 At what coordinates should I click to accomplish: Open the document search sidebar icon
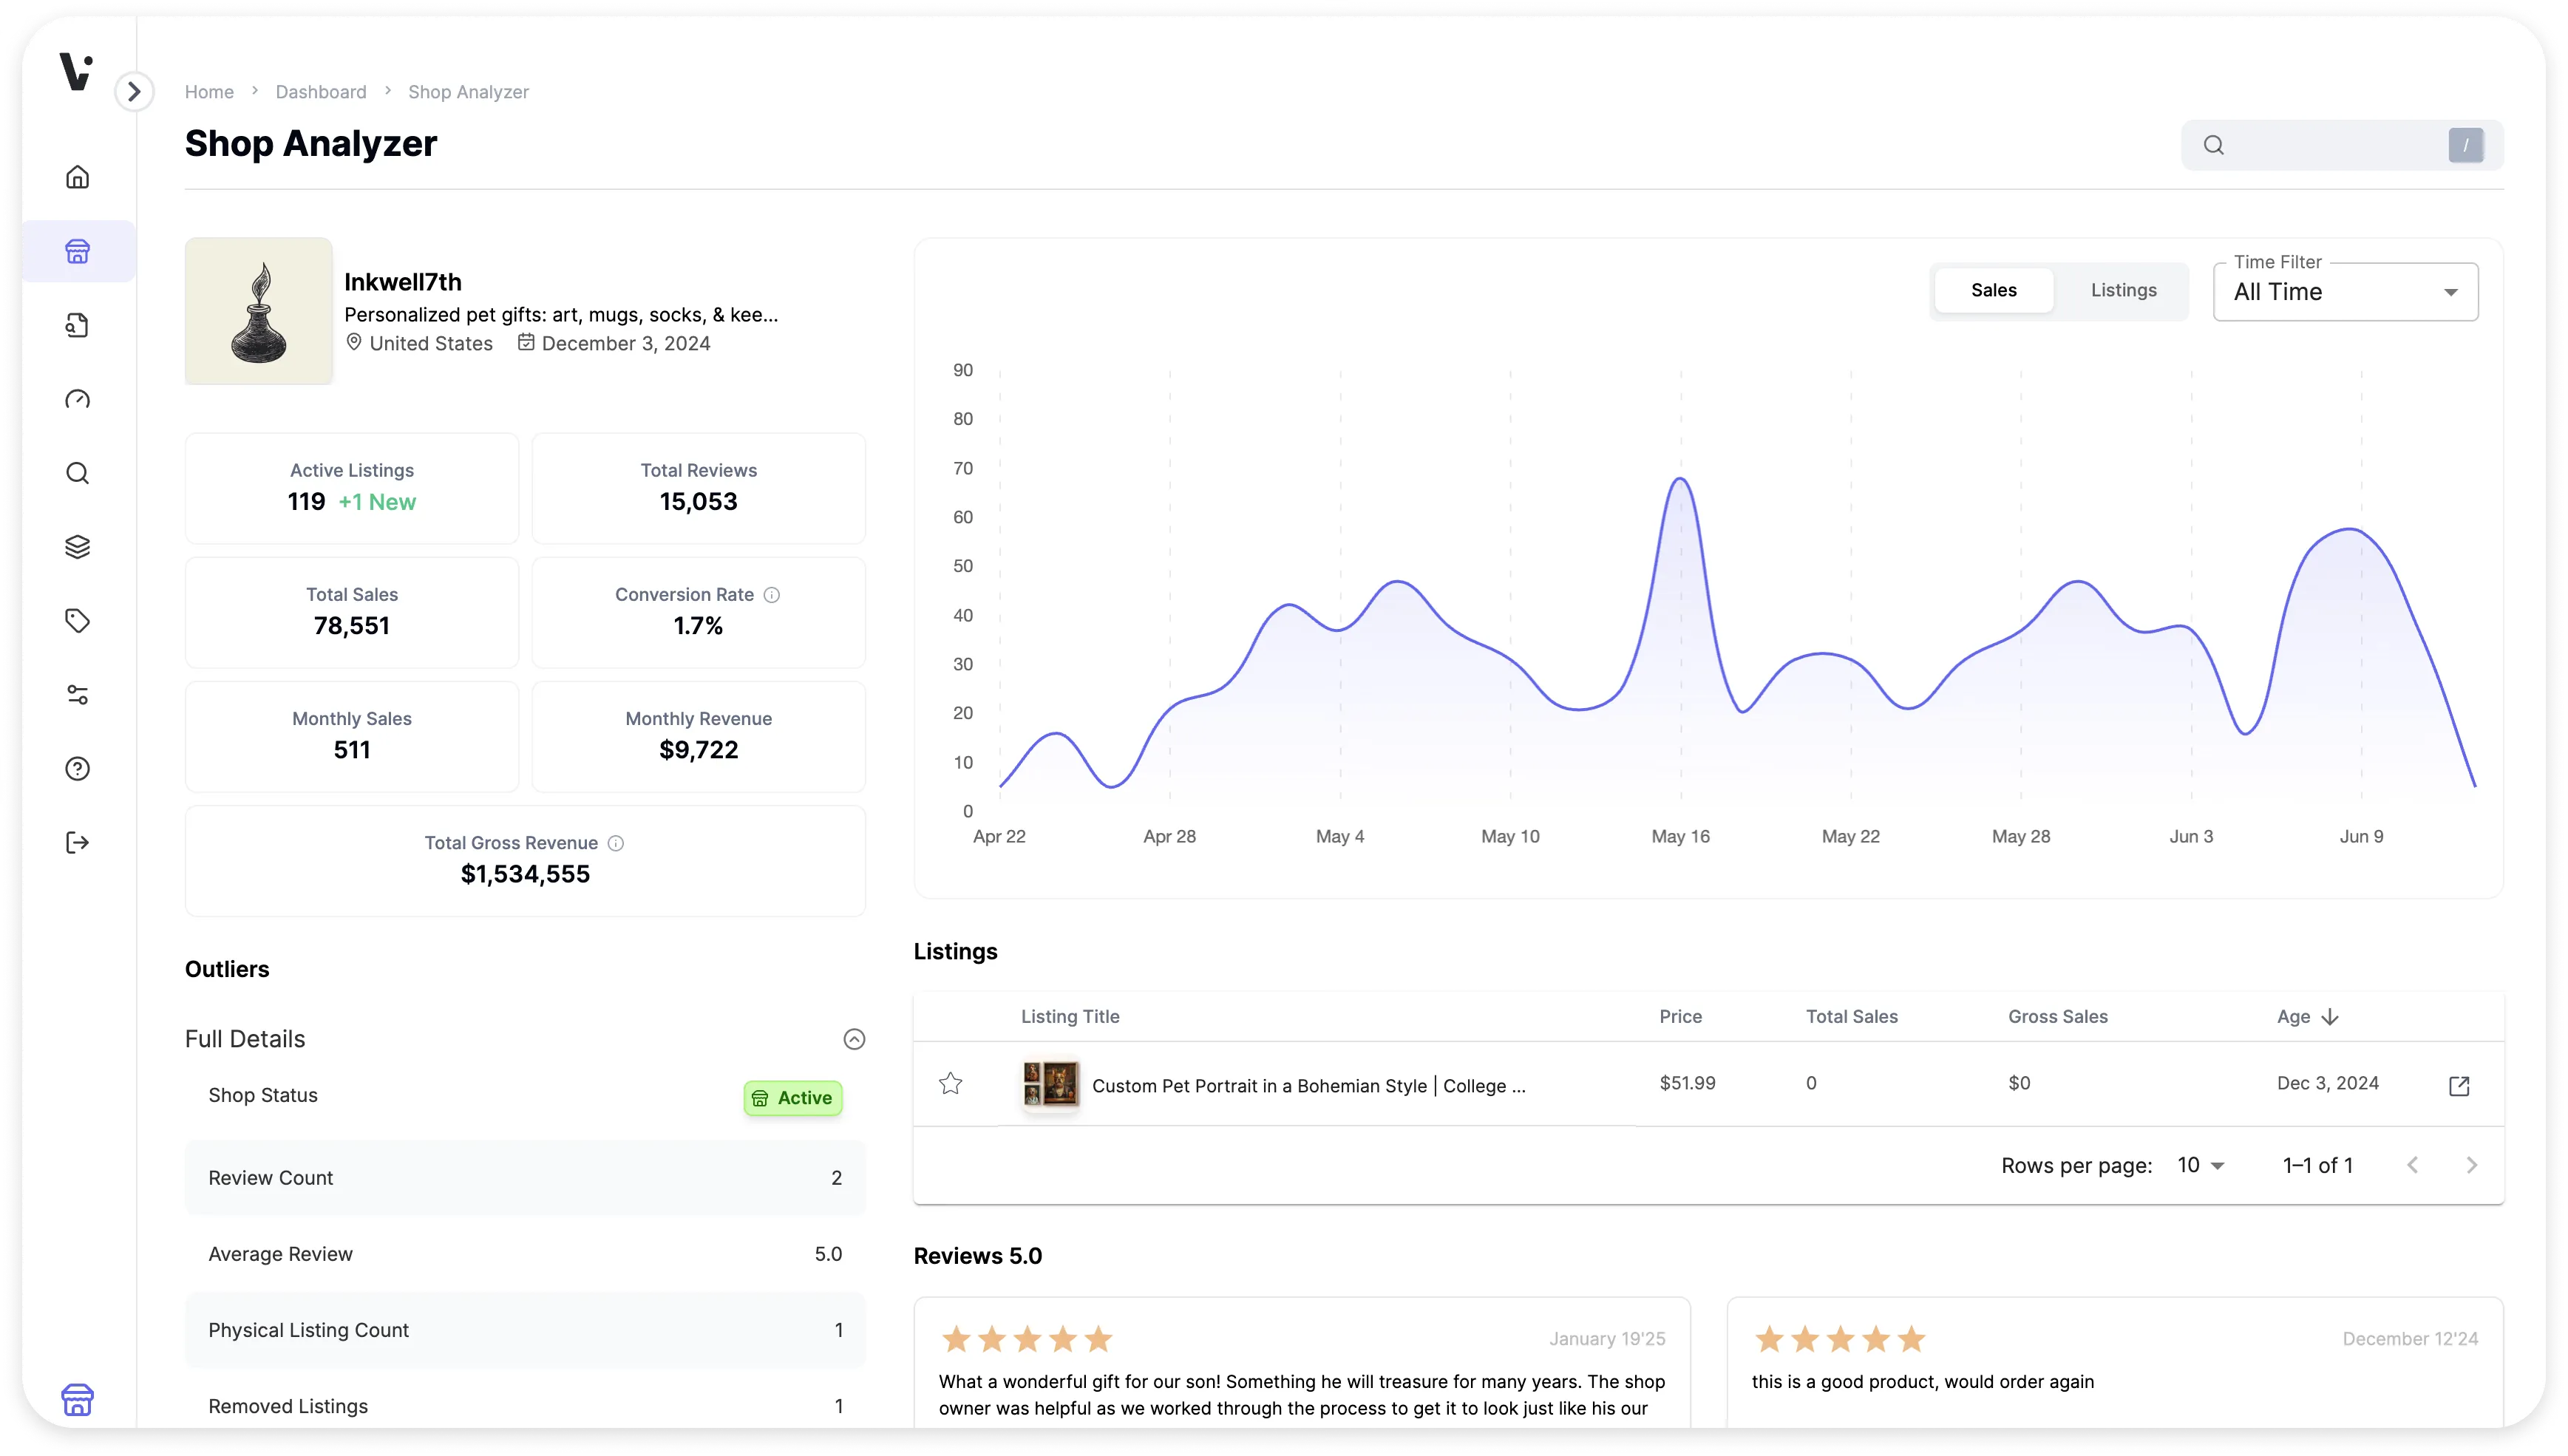(77, 325)
